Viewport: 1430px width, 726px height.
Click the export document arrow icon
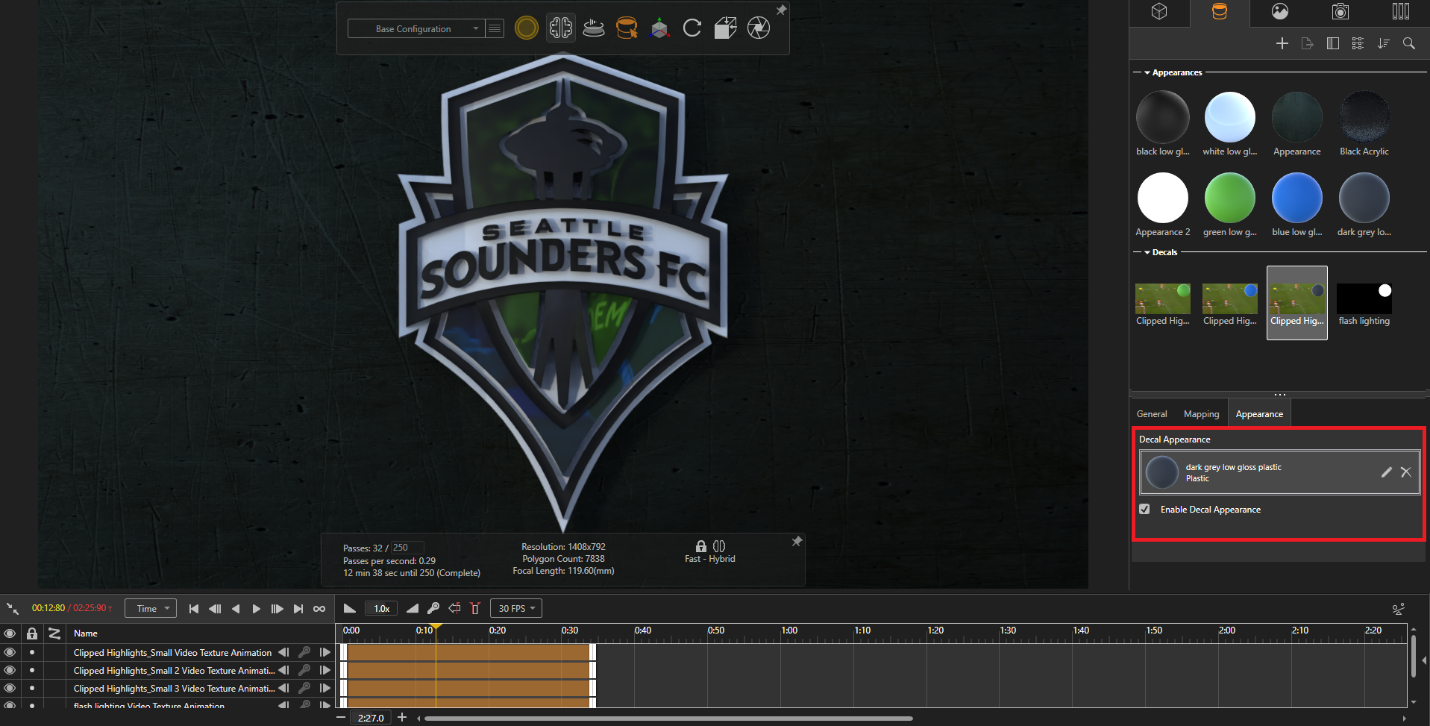pyautogui.click(x=1307, y=43)
